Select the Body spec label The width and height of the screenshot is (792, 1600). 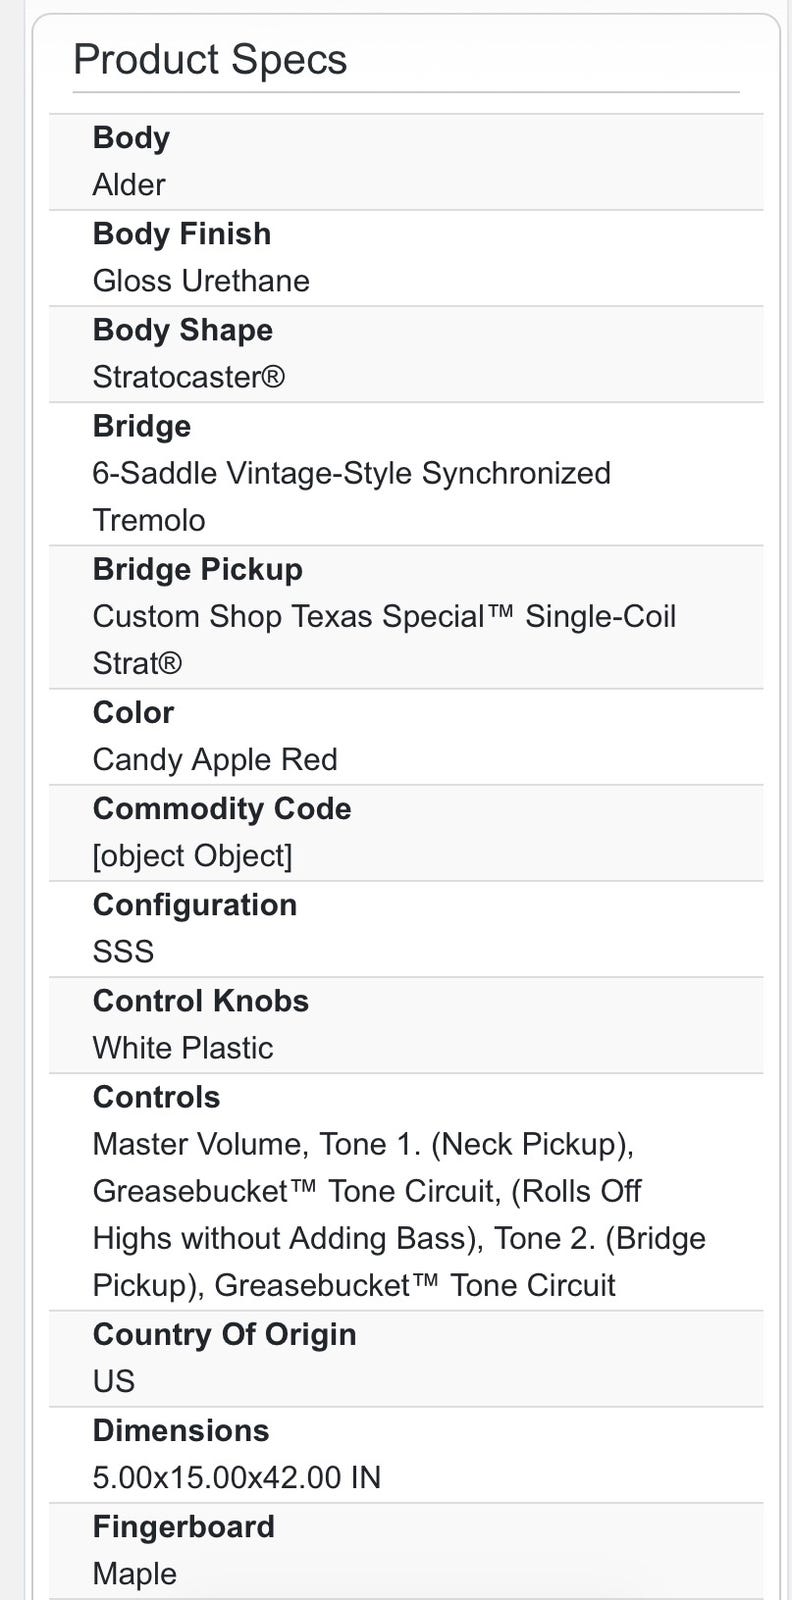point(131,138)
